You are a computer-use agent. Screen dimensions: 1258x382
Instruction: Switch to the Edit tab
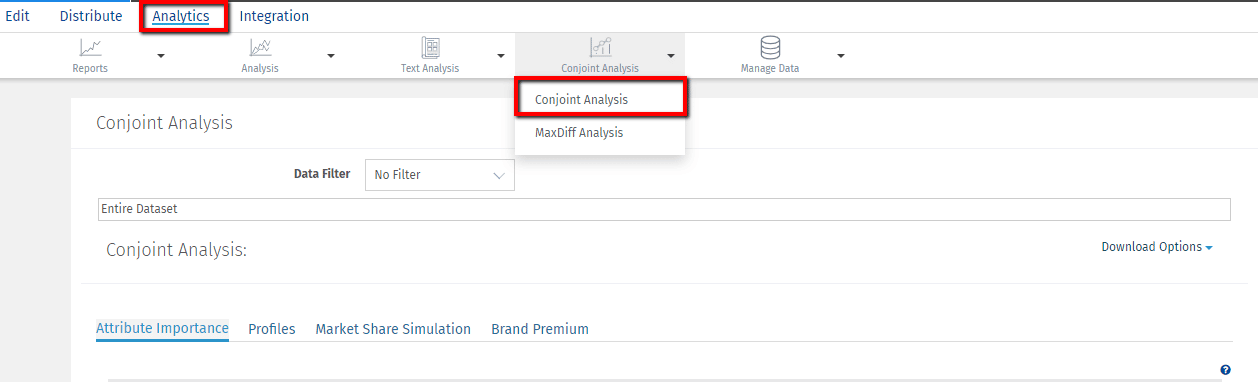click(17, 16)
